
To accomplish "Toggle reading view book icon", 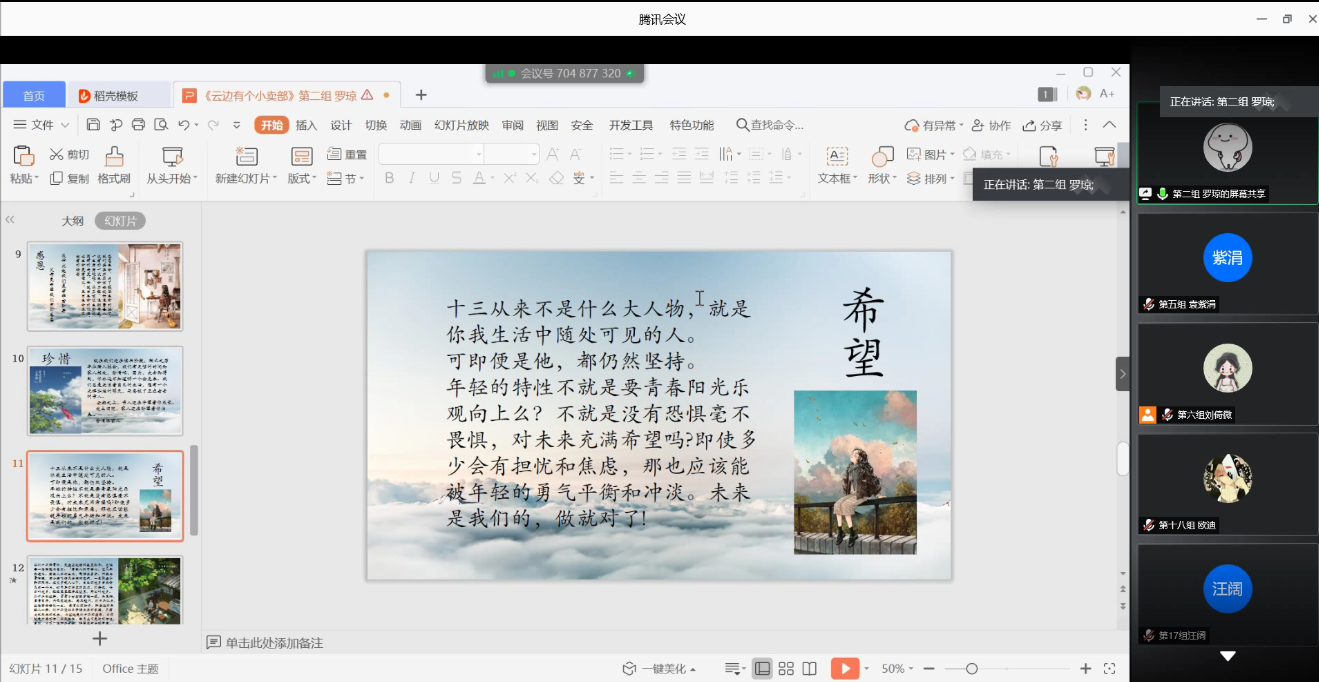I will point(809,668).
